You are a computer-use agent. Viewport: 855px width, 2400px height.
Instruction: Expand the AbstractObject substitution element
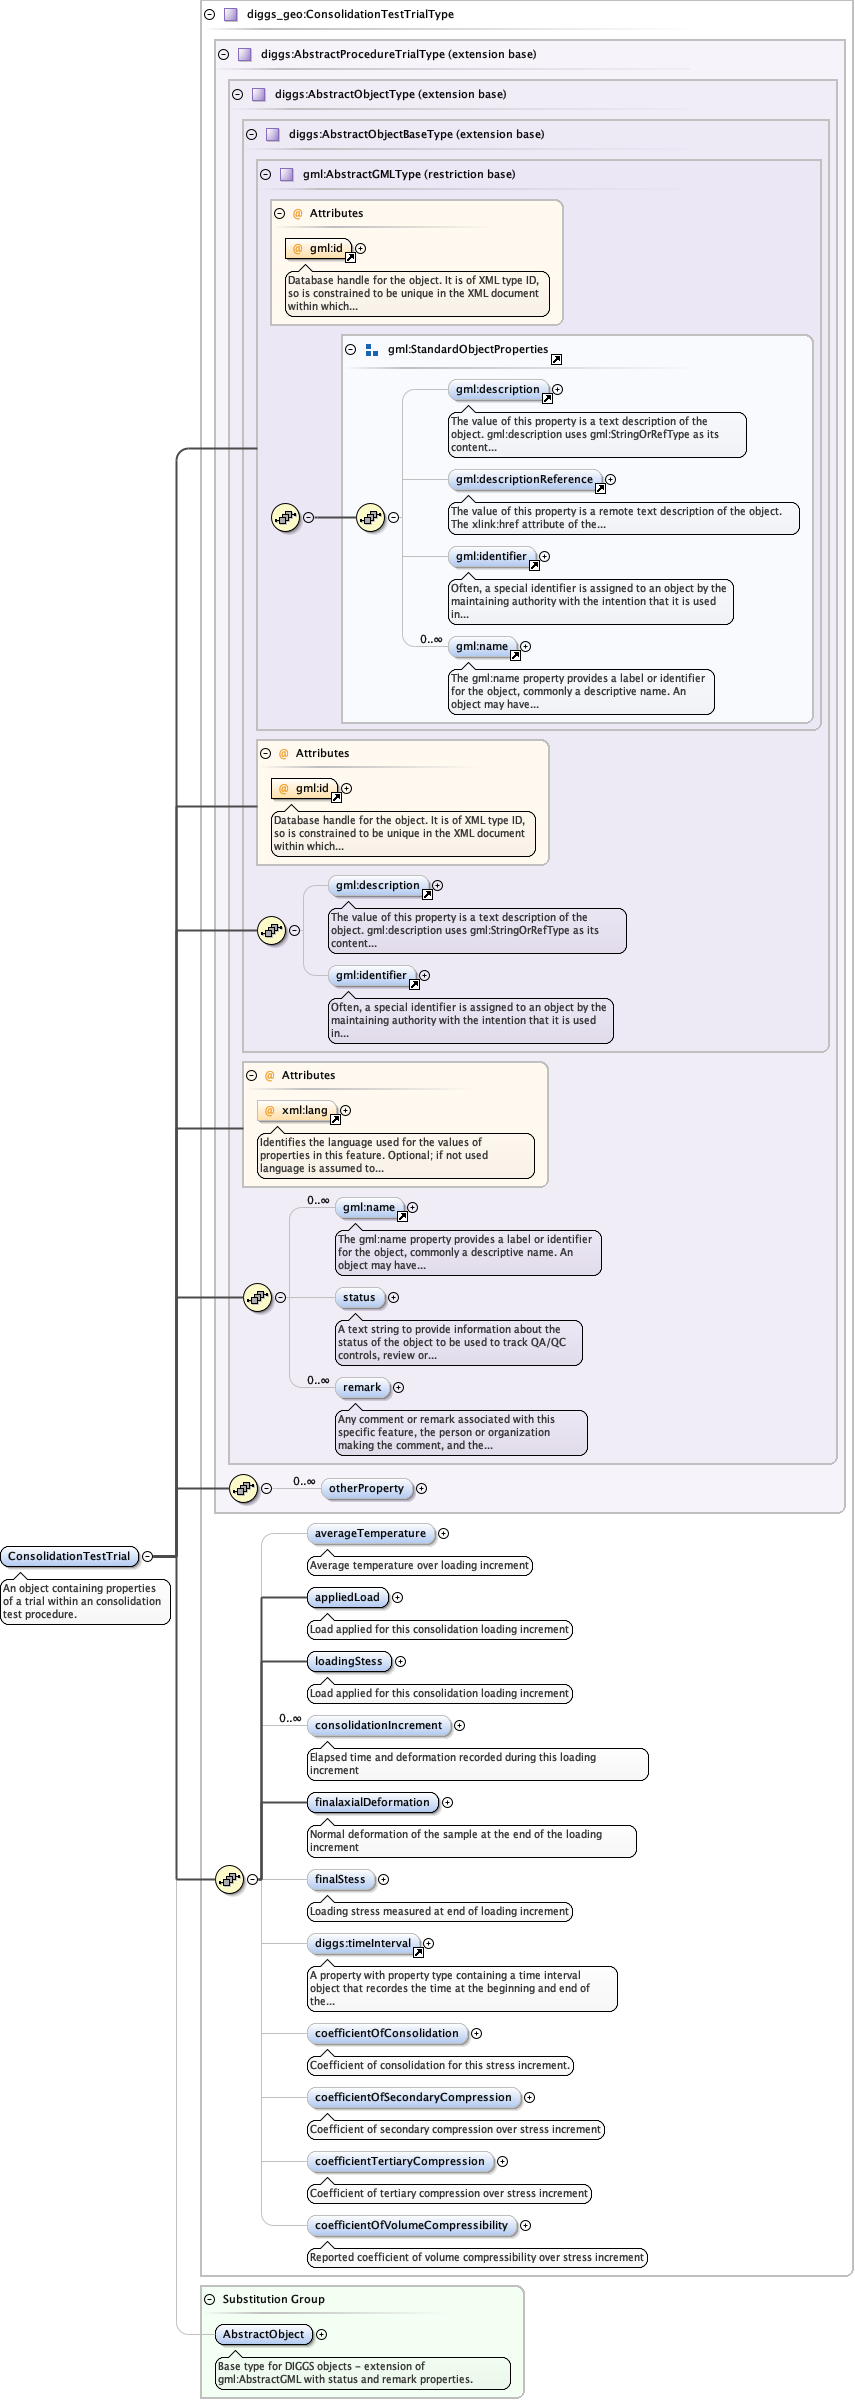(x=321, y=2334)
